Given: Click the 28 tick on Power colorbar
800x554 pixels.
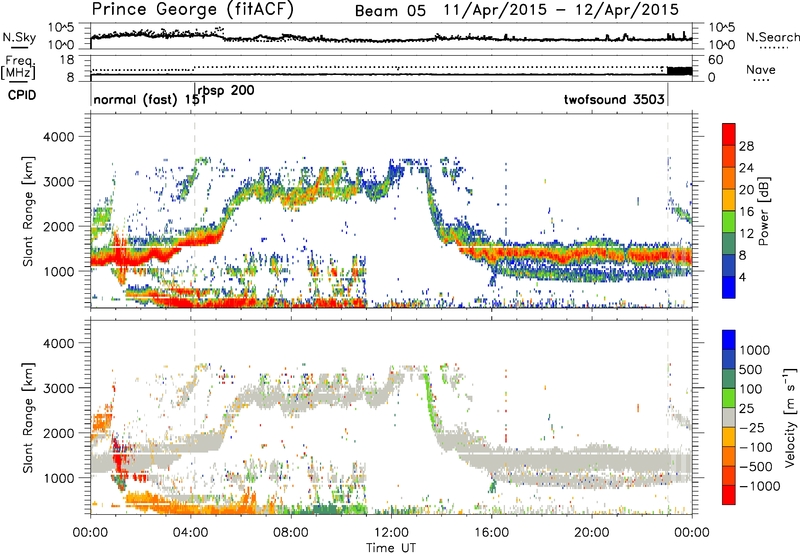Looking at the screenshot, I should pos(746,146).
